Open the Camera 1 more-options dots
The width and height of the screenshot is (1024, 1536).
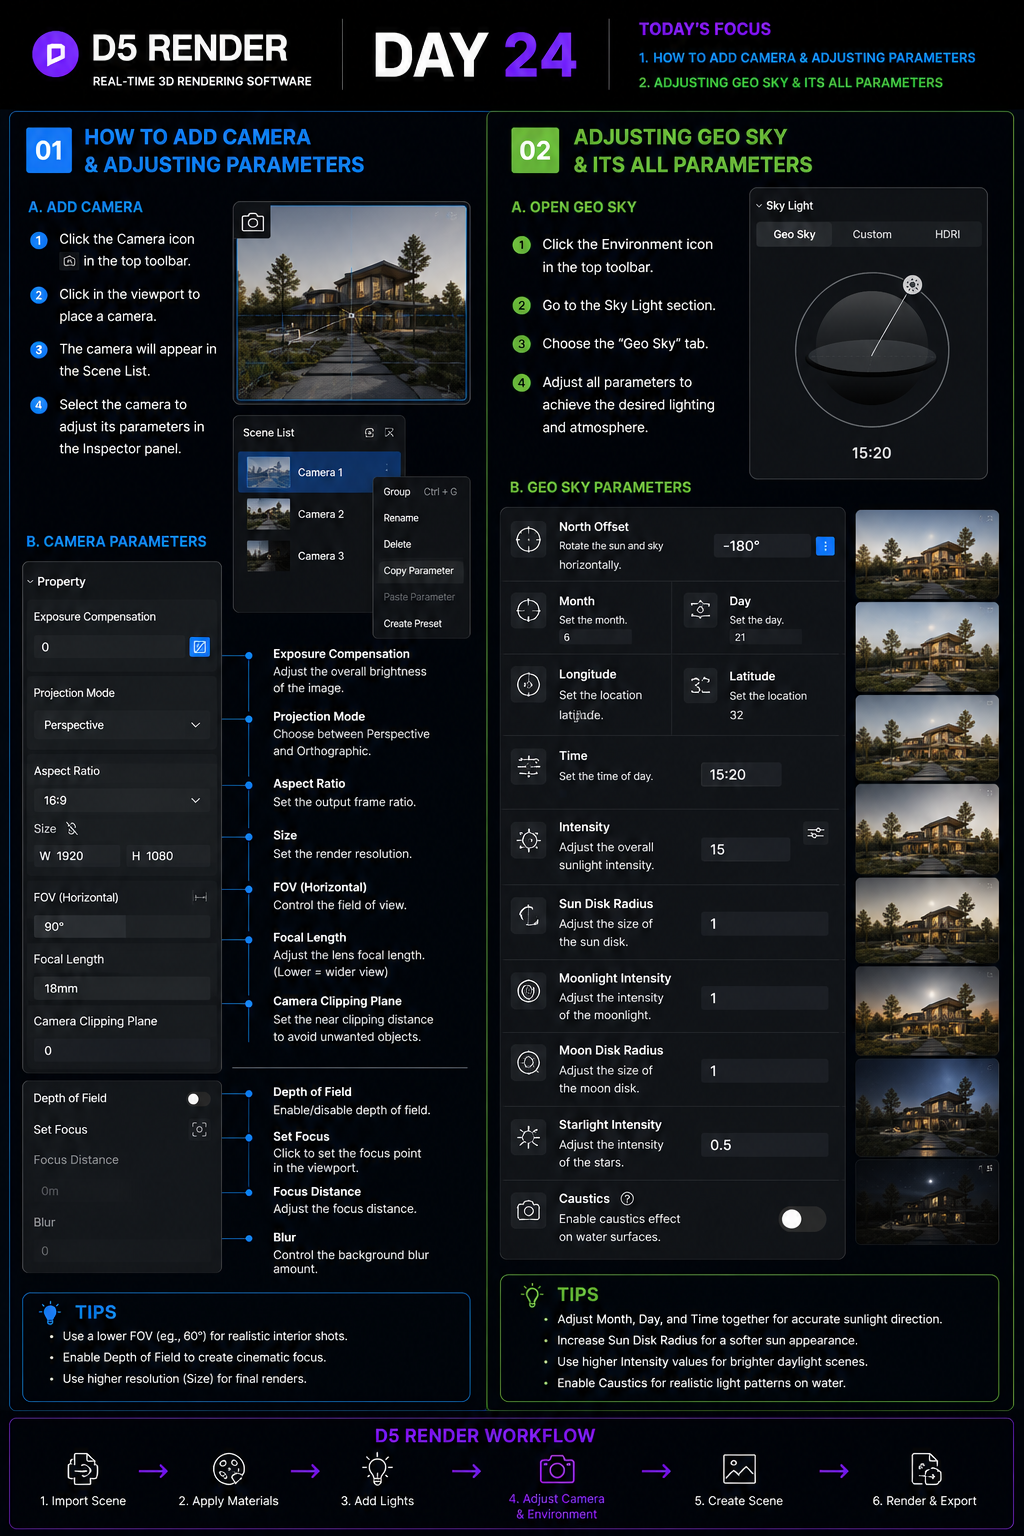point(387,469)
